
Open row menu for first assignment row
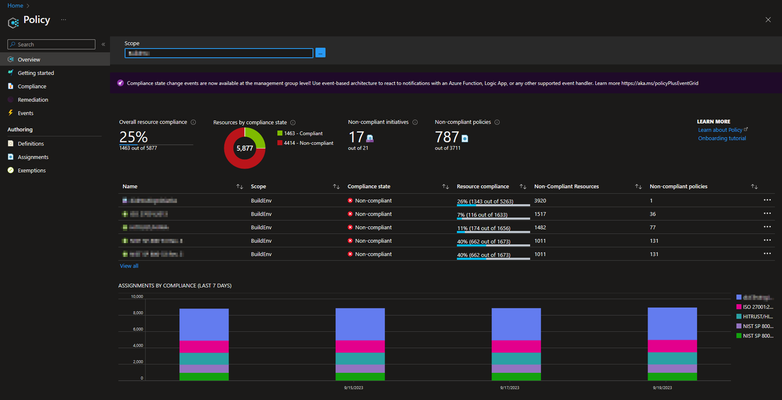point(767,200)
